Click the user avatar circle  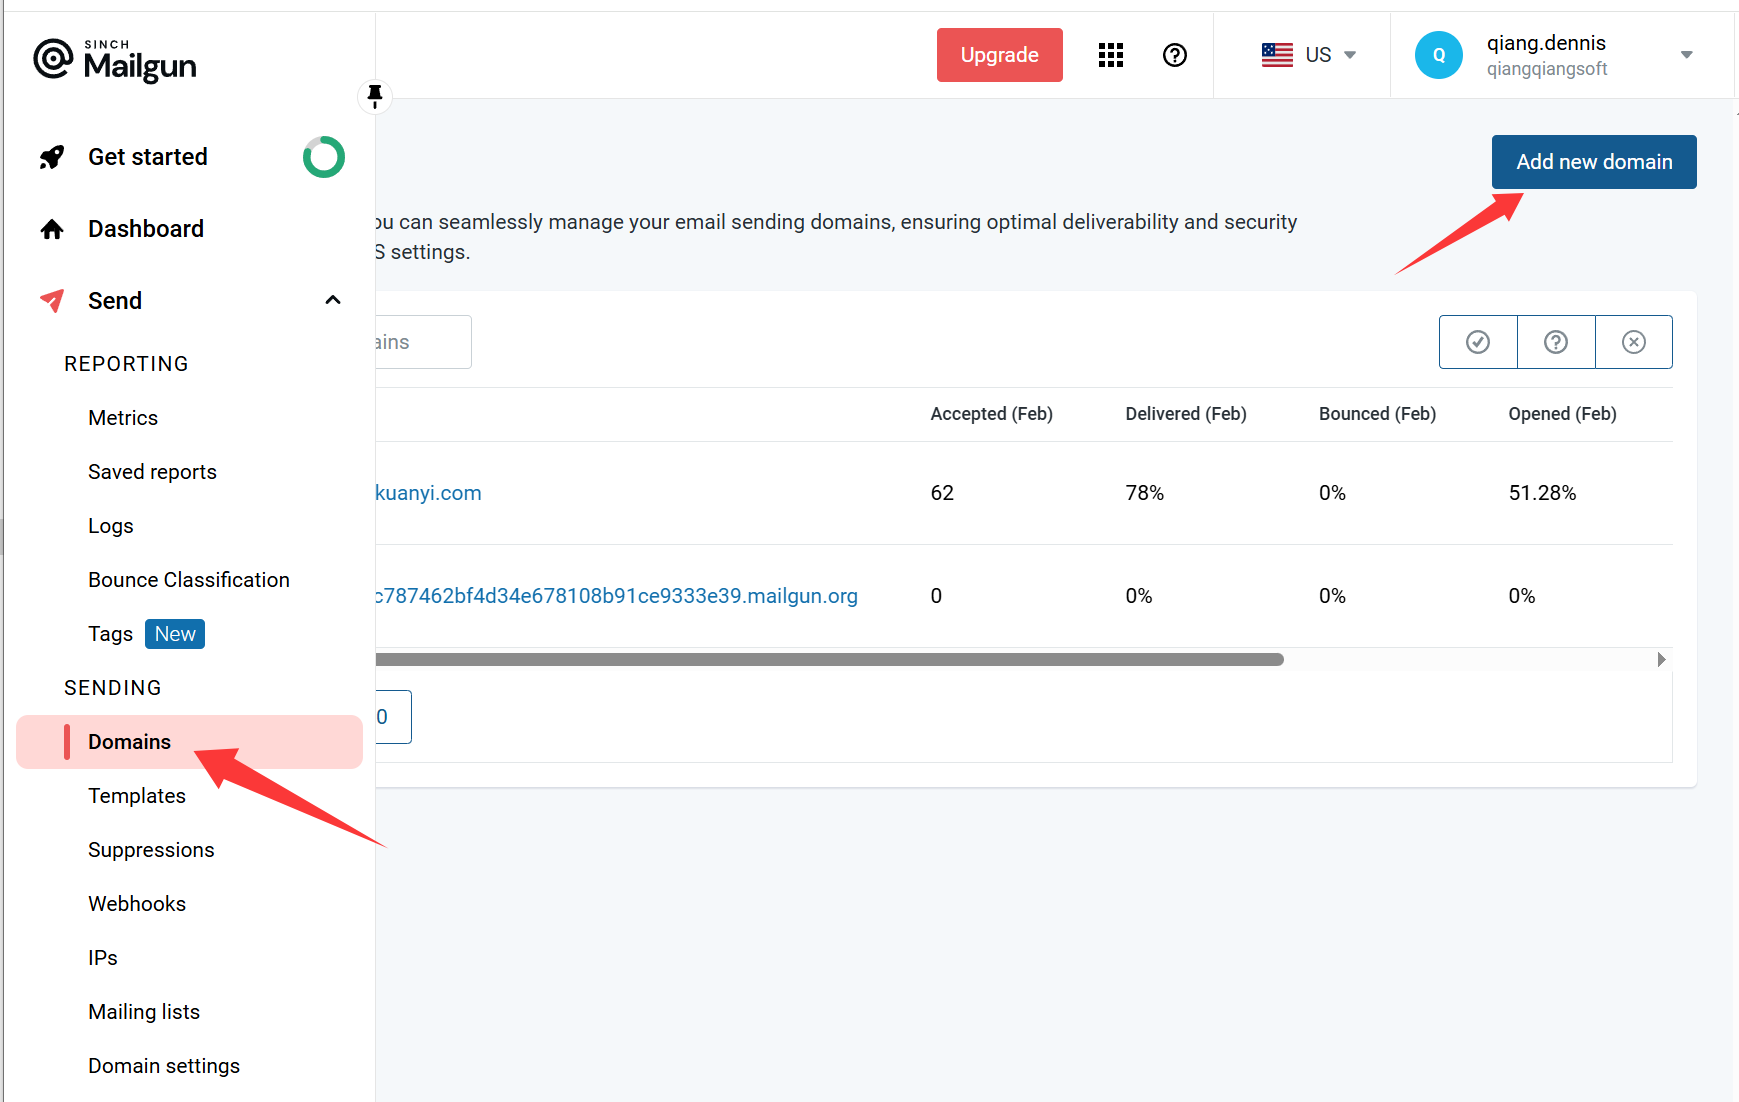(x=1438, y=55)
